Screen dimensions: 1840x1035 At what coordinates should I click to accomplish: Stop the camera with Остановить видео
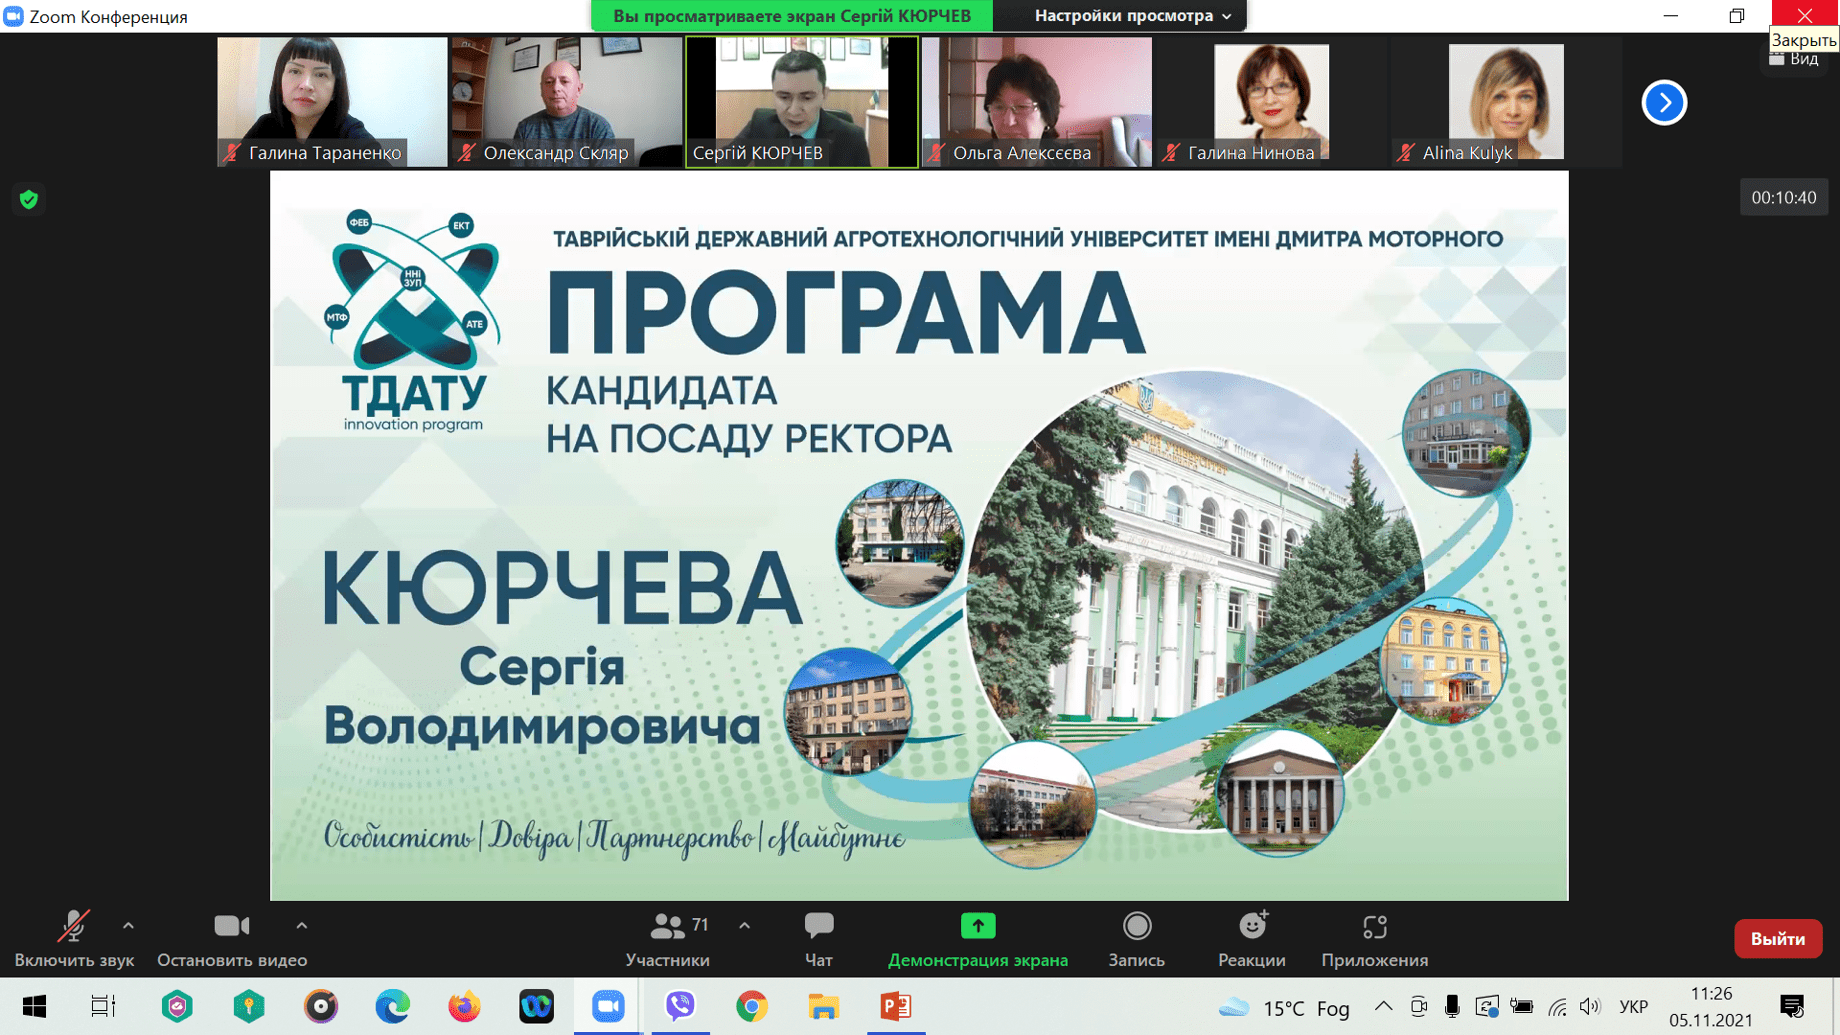[232, 939]
